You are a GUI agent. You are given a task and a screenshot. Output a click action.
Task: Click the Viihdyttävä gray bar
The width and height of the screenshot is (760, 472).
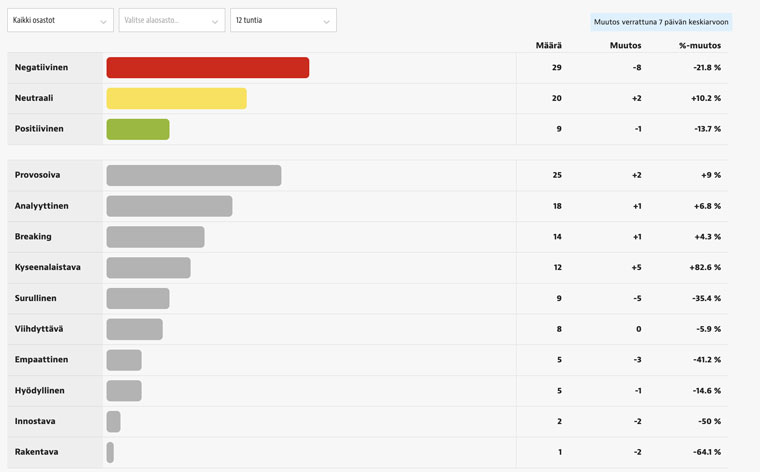click(135, 329)
